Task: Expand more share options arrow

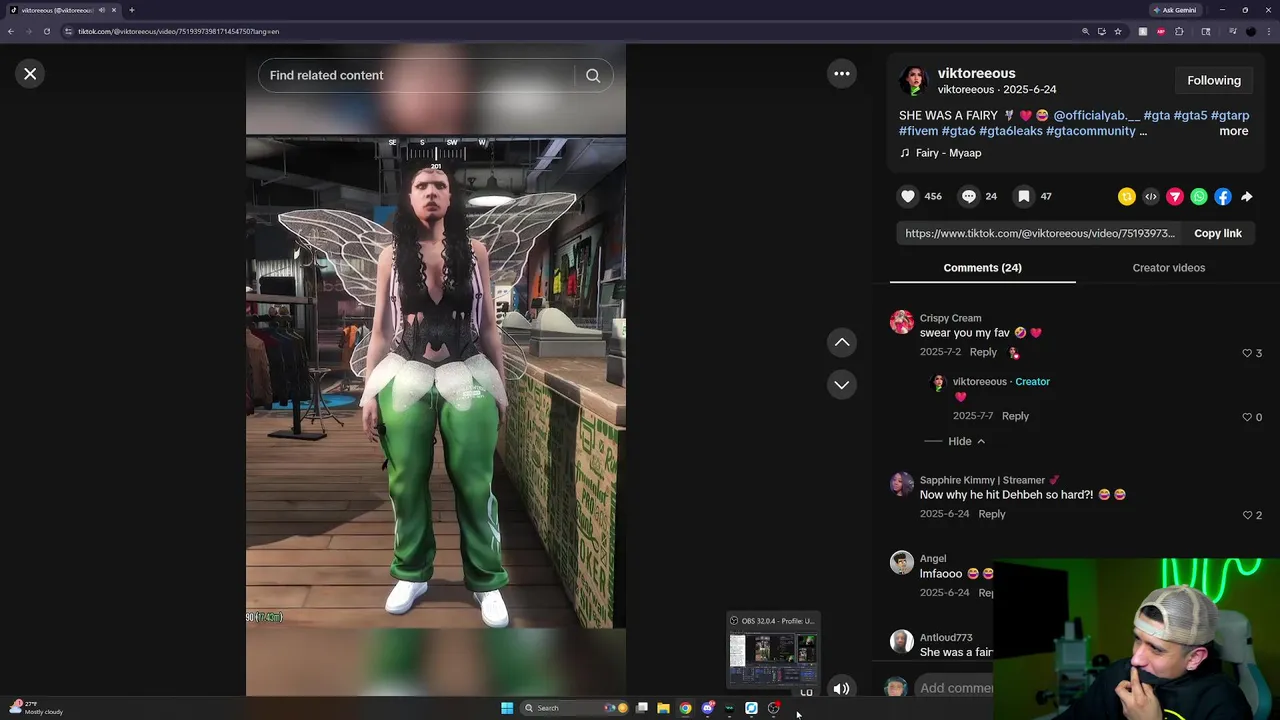Action: coord(1247,197)
